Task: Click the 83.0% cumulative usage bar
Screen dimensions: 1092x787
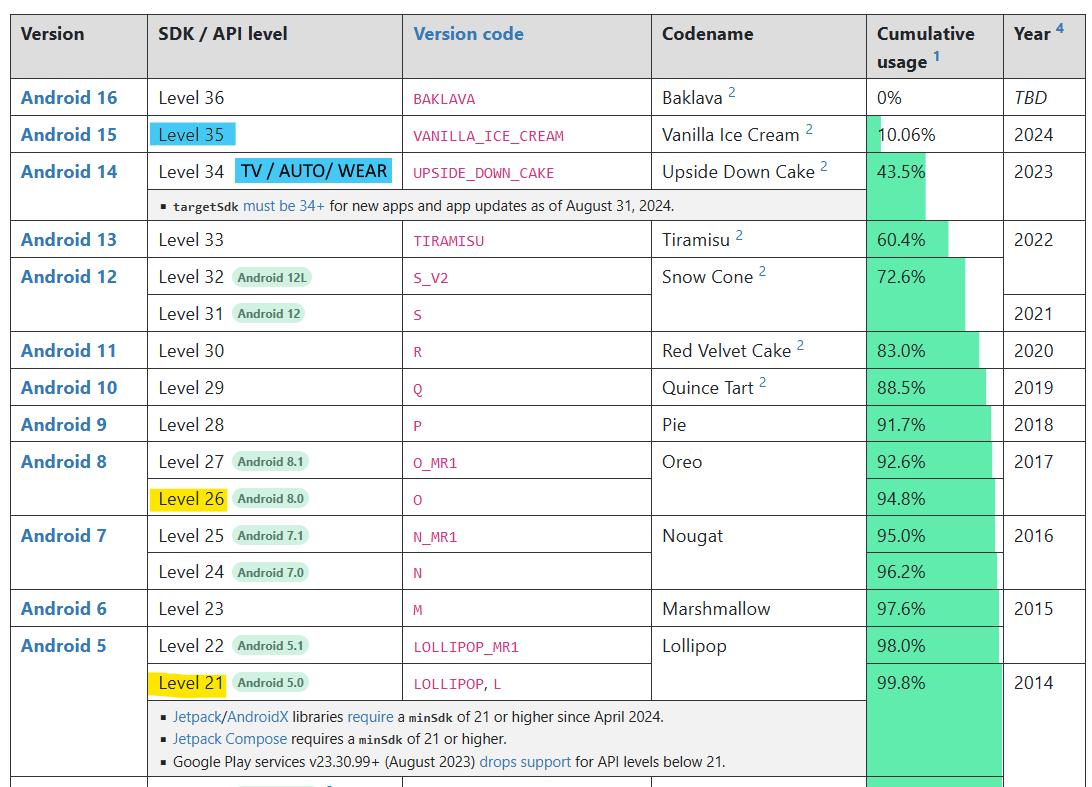Action: [x=923, y=350]
